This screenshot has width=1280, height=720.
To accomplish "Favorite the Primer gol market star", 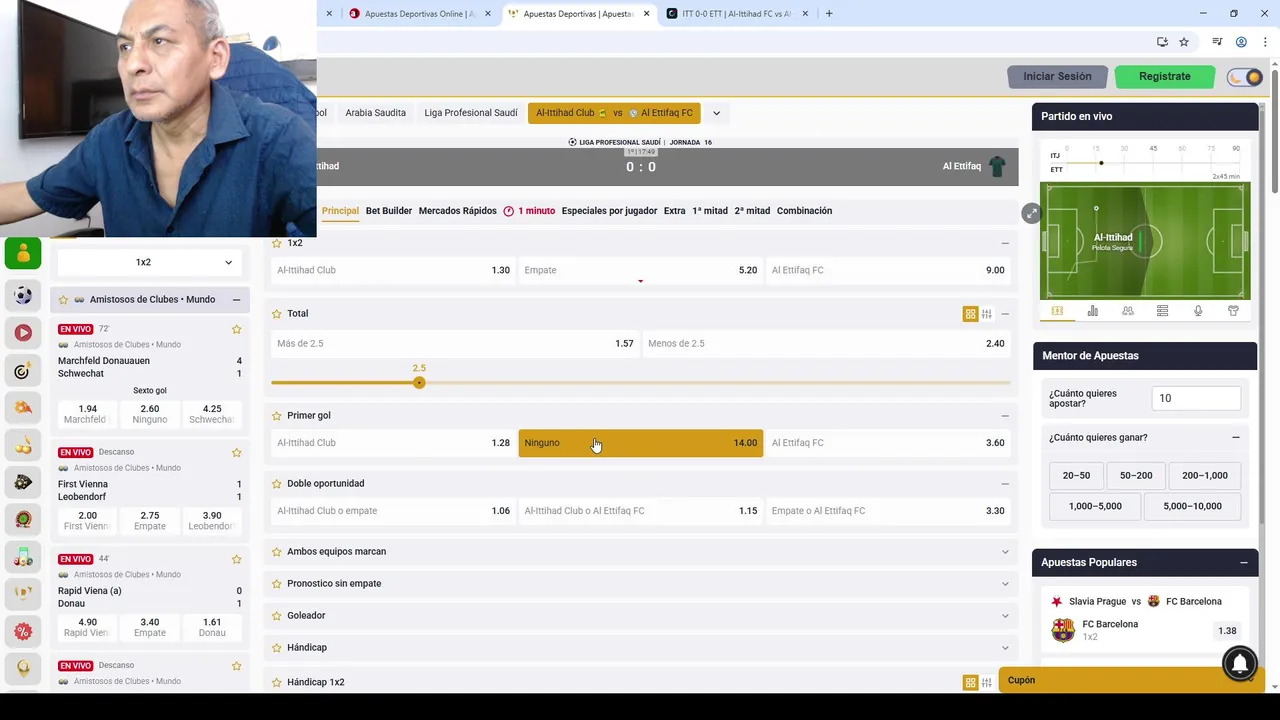I will 276,415.
